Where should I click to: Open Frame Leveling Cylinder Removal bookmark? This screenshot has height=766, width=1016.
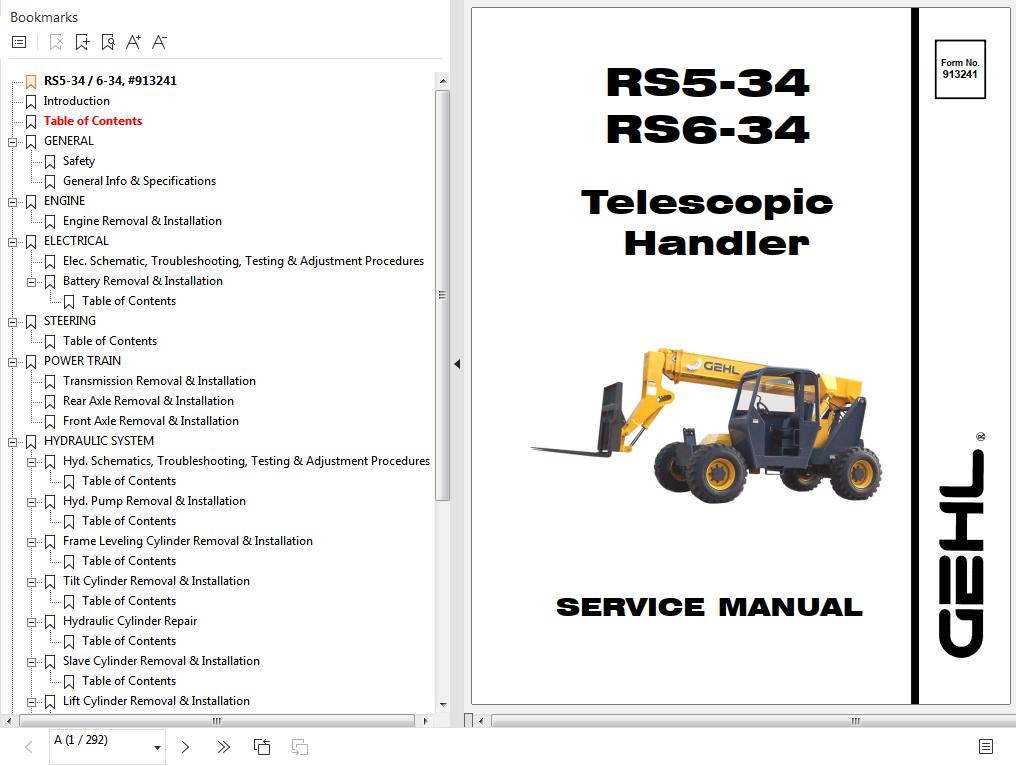188,541
